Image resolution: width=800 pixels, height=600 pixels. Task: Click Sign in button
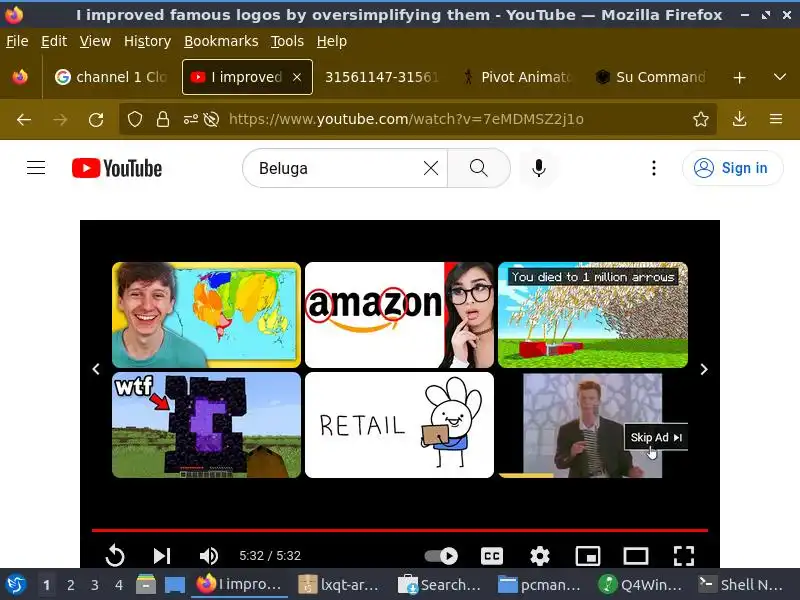click(x=732, y=168)
